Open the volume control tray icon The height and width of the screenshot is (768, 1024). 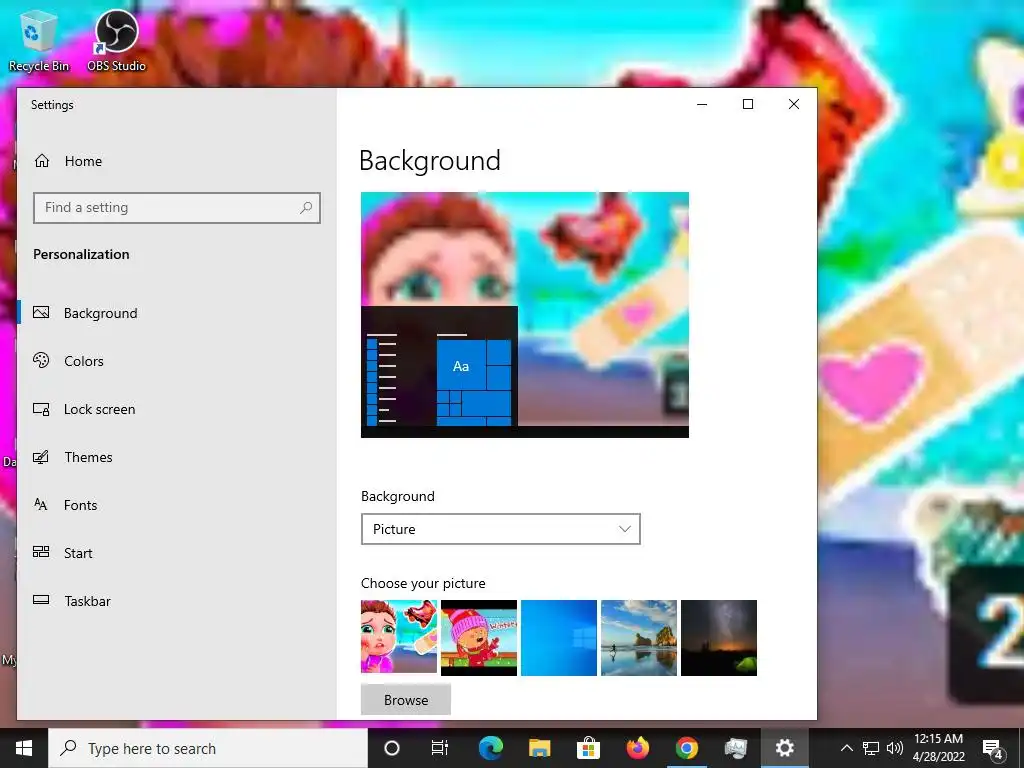[895, 748]
